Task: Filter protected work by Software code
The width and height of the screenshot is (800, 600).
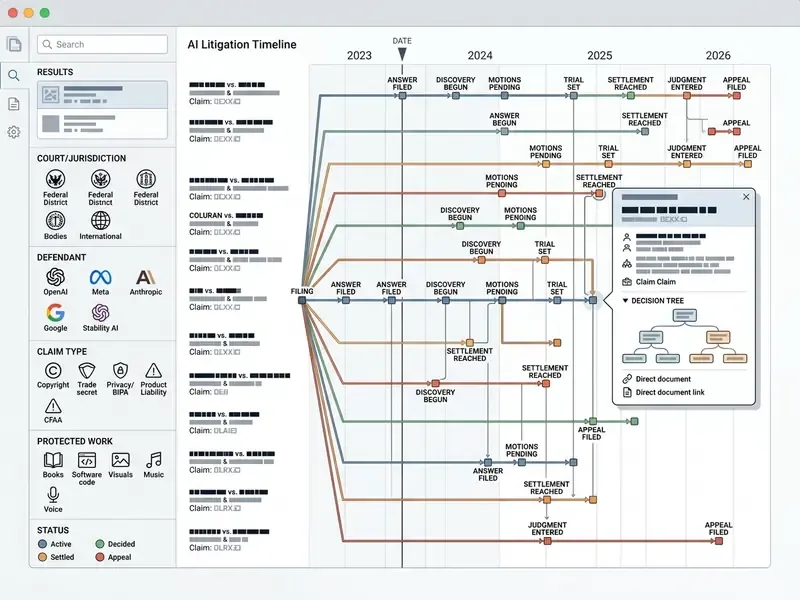Action: (x=87, y=468)
